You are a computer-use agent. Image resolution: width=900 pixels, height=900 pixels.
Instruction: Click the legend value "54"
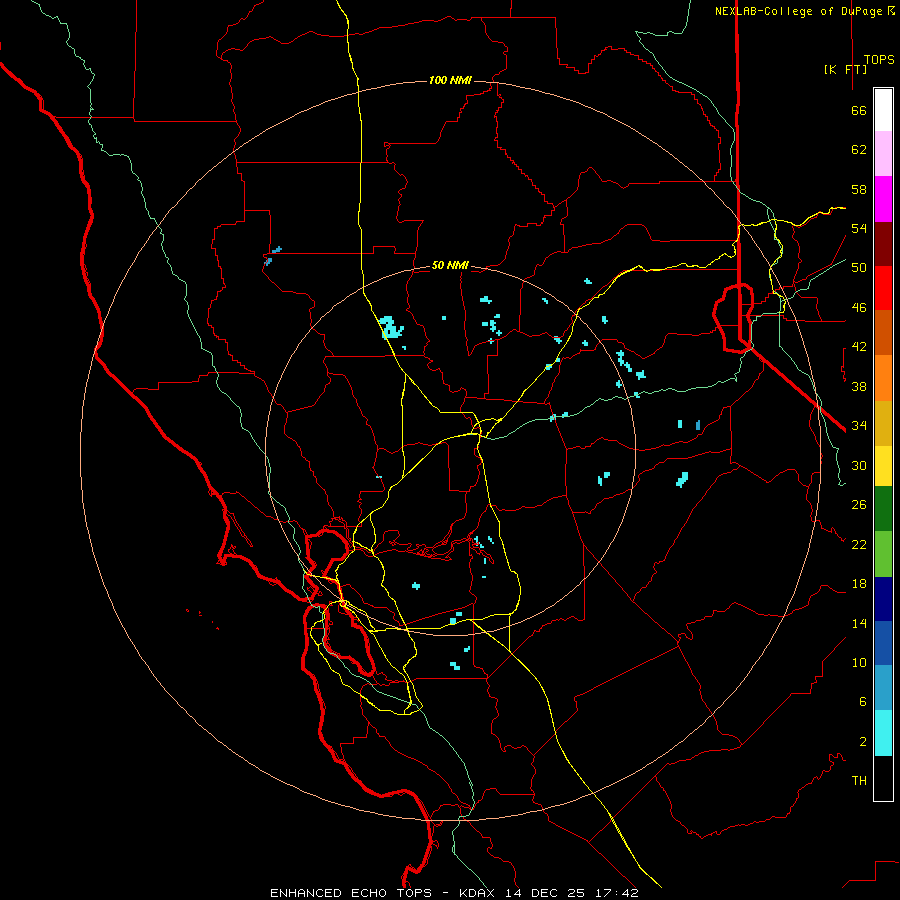click(859, 228)
